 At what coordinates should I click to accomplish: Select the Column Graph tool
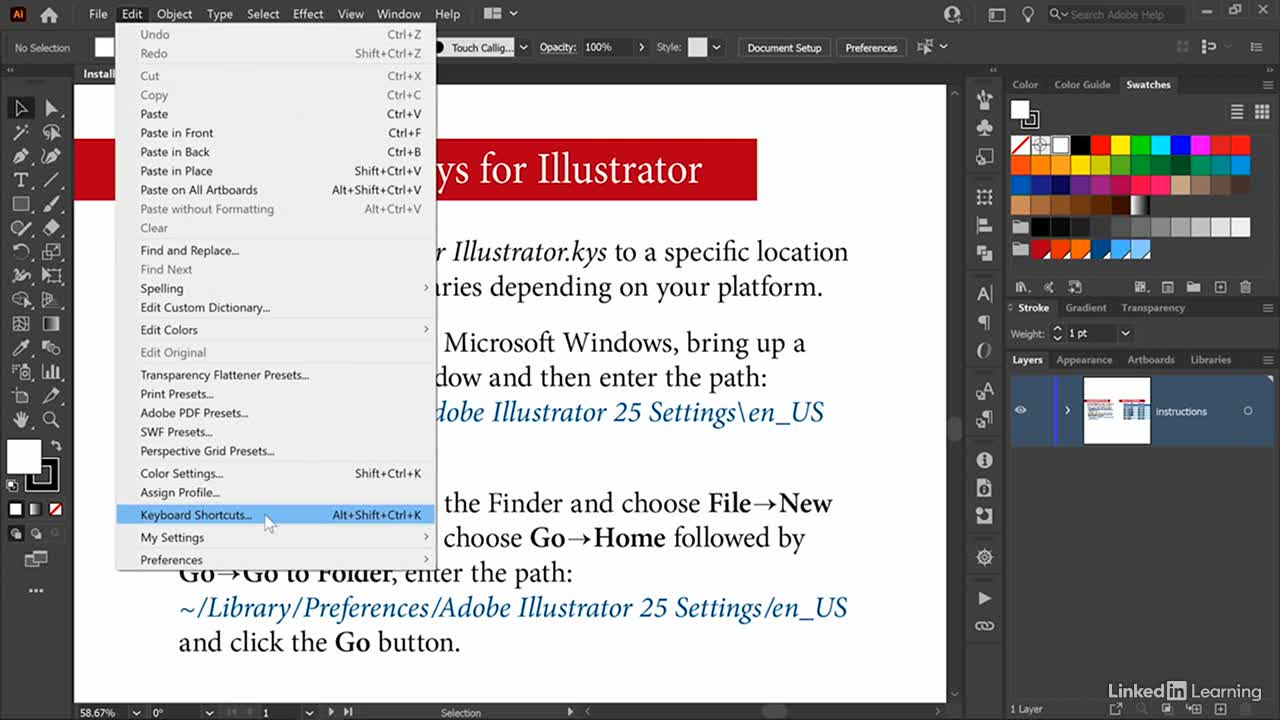(51, 372)
